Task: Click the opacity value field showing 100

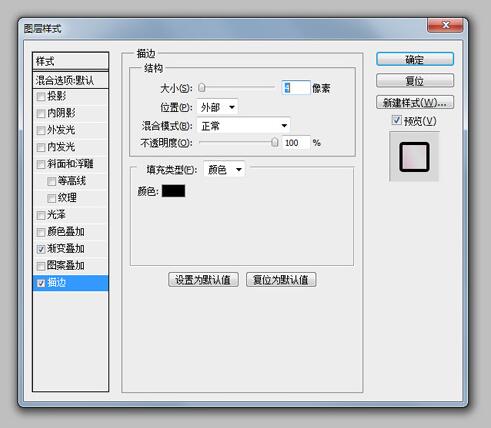Action: (x=296, y=143)
